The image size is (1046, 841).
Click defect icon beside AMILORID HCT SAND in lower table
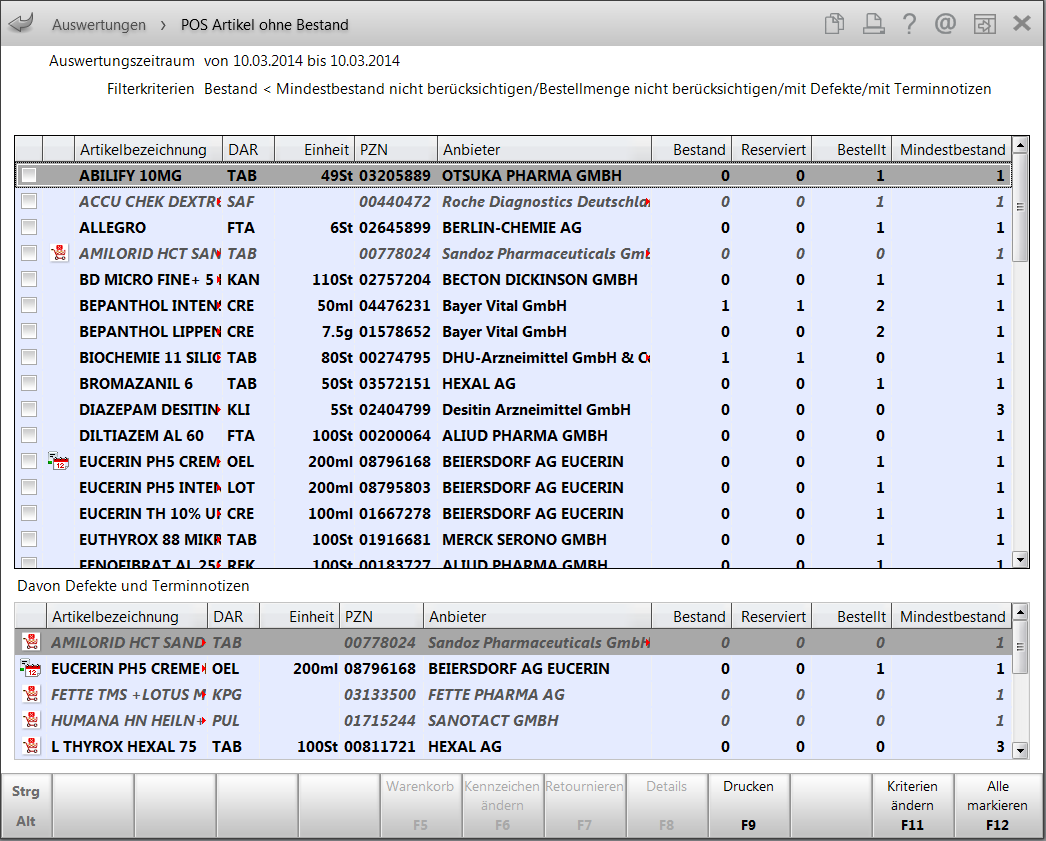tap(31, 642)
